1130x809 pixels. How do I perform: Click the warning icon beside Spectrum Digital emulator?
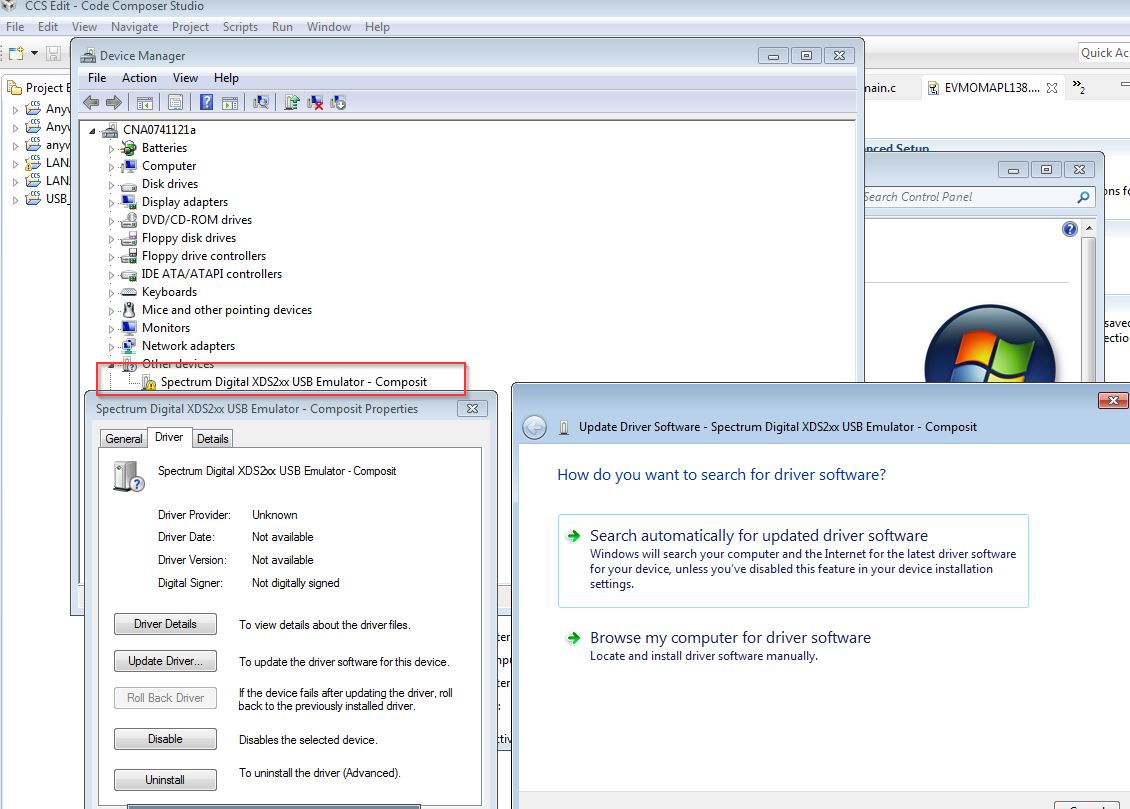pyautogui.click(x=149, y=383)
